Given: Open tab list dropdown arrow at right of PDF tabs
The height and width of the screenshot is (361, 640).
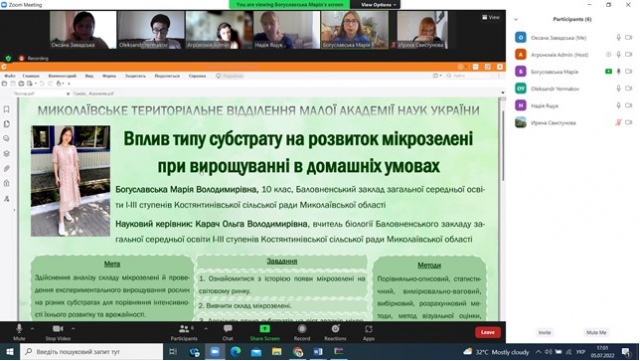Looking at the screenshot, I should 502,93.
